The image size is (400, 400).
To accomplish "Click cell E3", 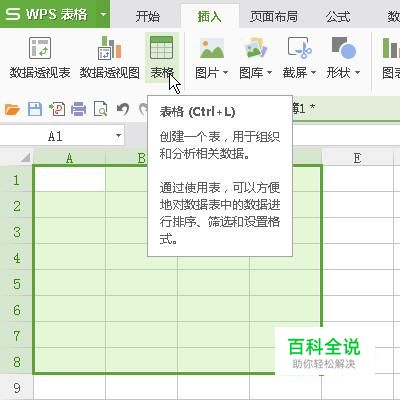I will (x=358, y=231).
